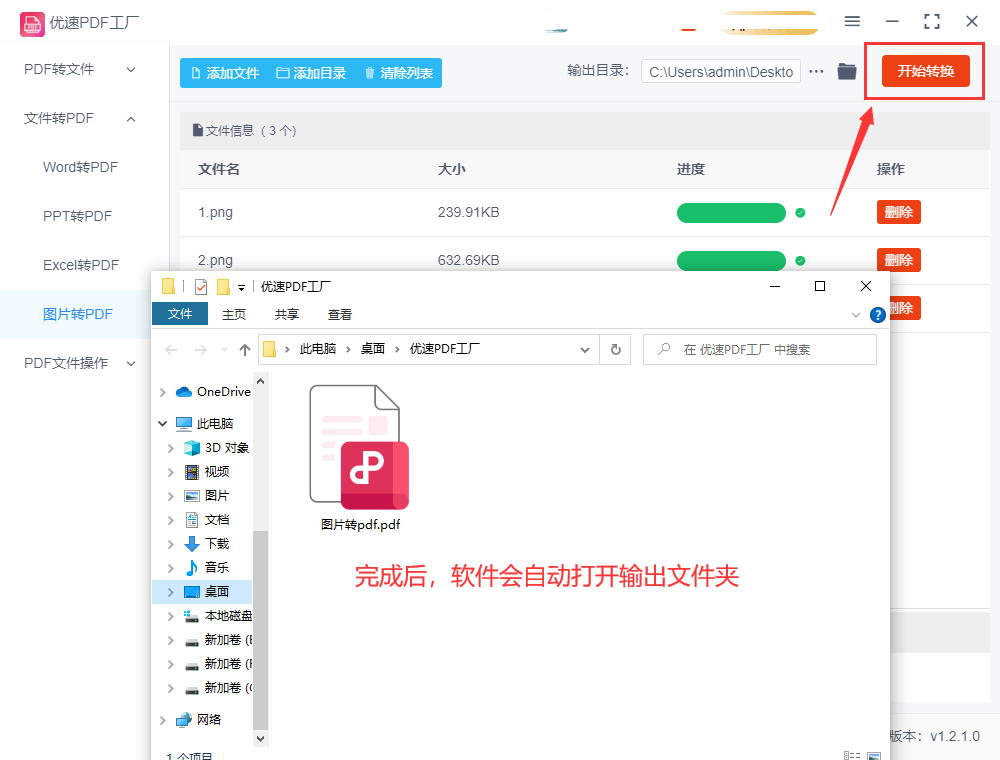Click green check icon of 2.png row
Viewport: 1000px width, 760px height.
[800, 261]
